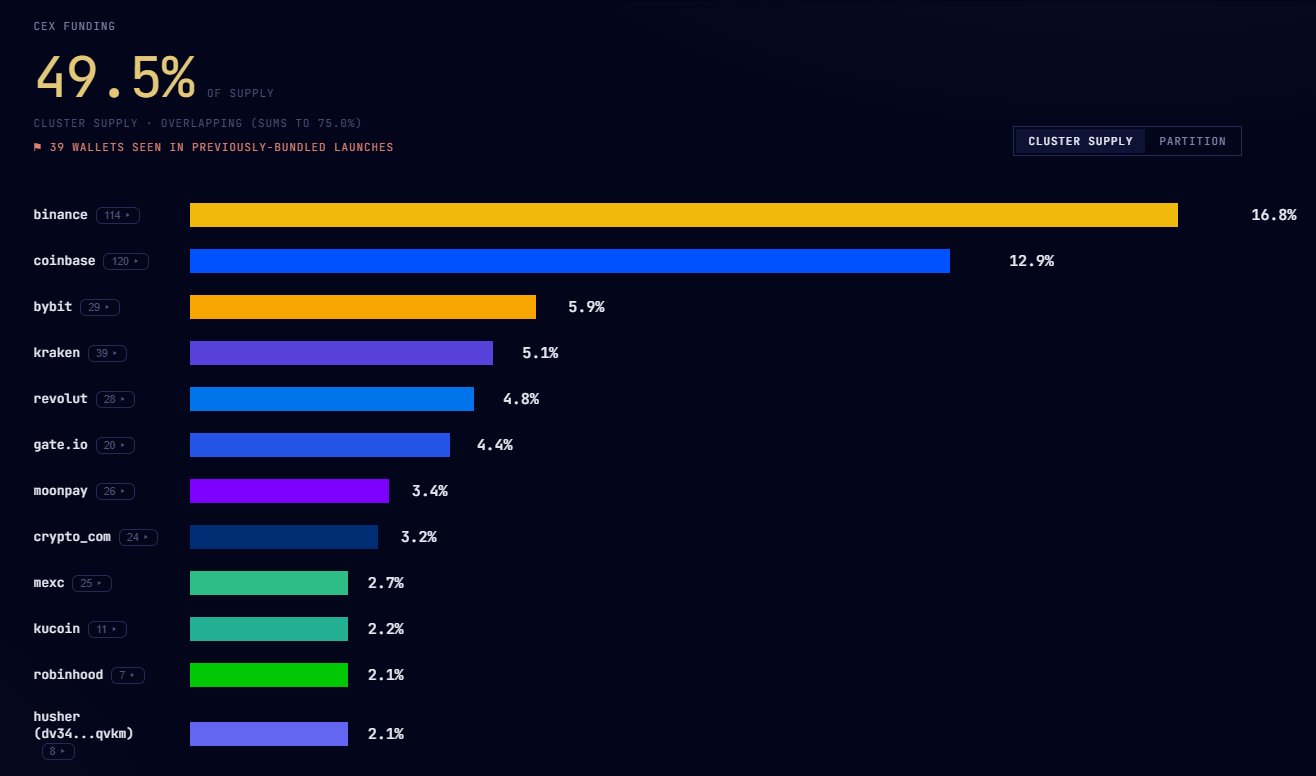
Task: Click crypto_com's 3.2% value
Action: [419, 537]
